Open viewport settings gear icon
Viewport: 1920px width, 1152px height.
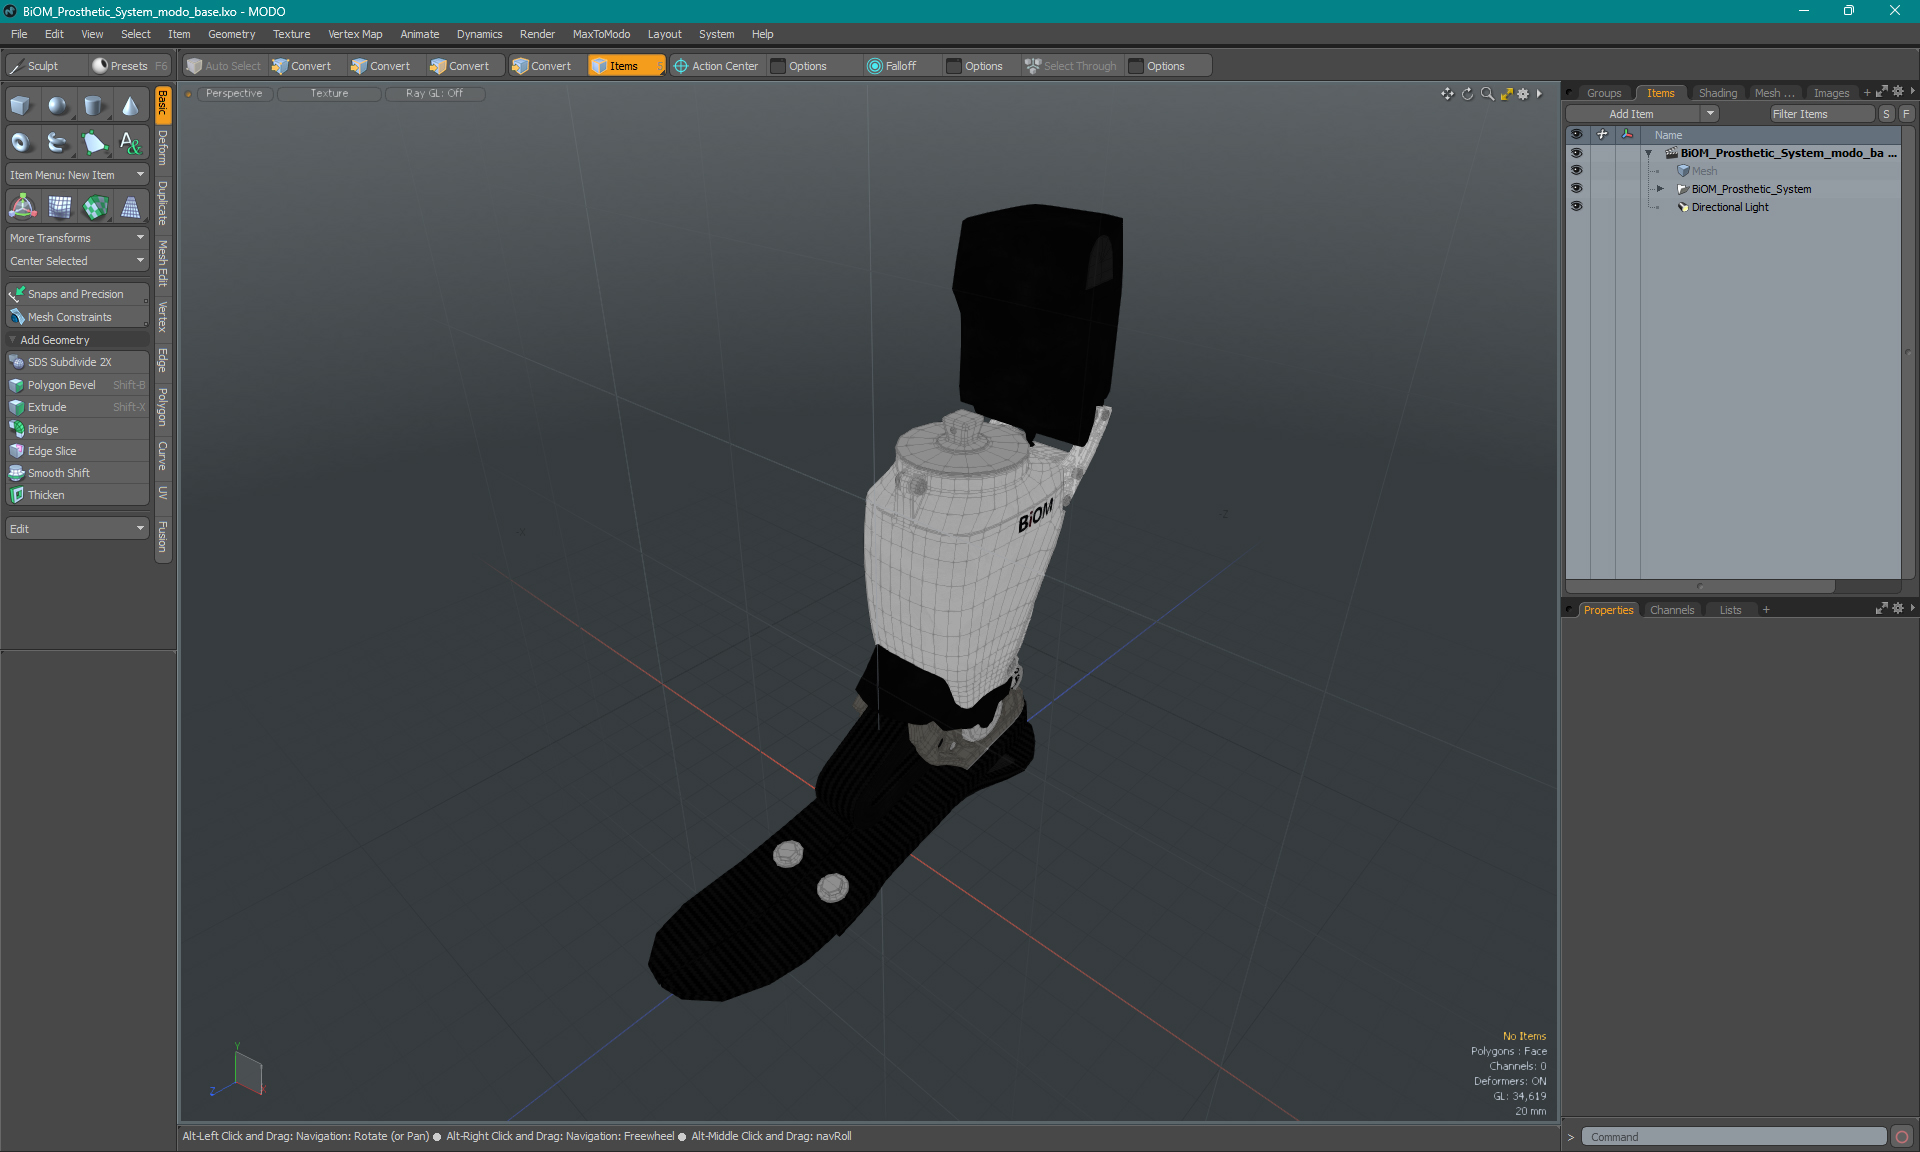click(x=1523, y=94)
